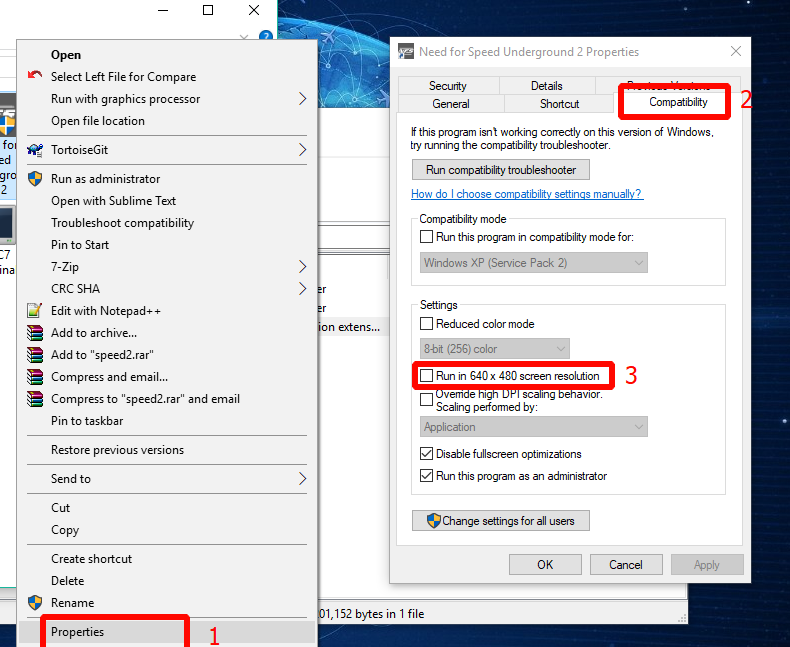The image size is (790, 647).
Task: Expand the 7-Zip submenu
Action: point(302,267)
